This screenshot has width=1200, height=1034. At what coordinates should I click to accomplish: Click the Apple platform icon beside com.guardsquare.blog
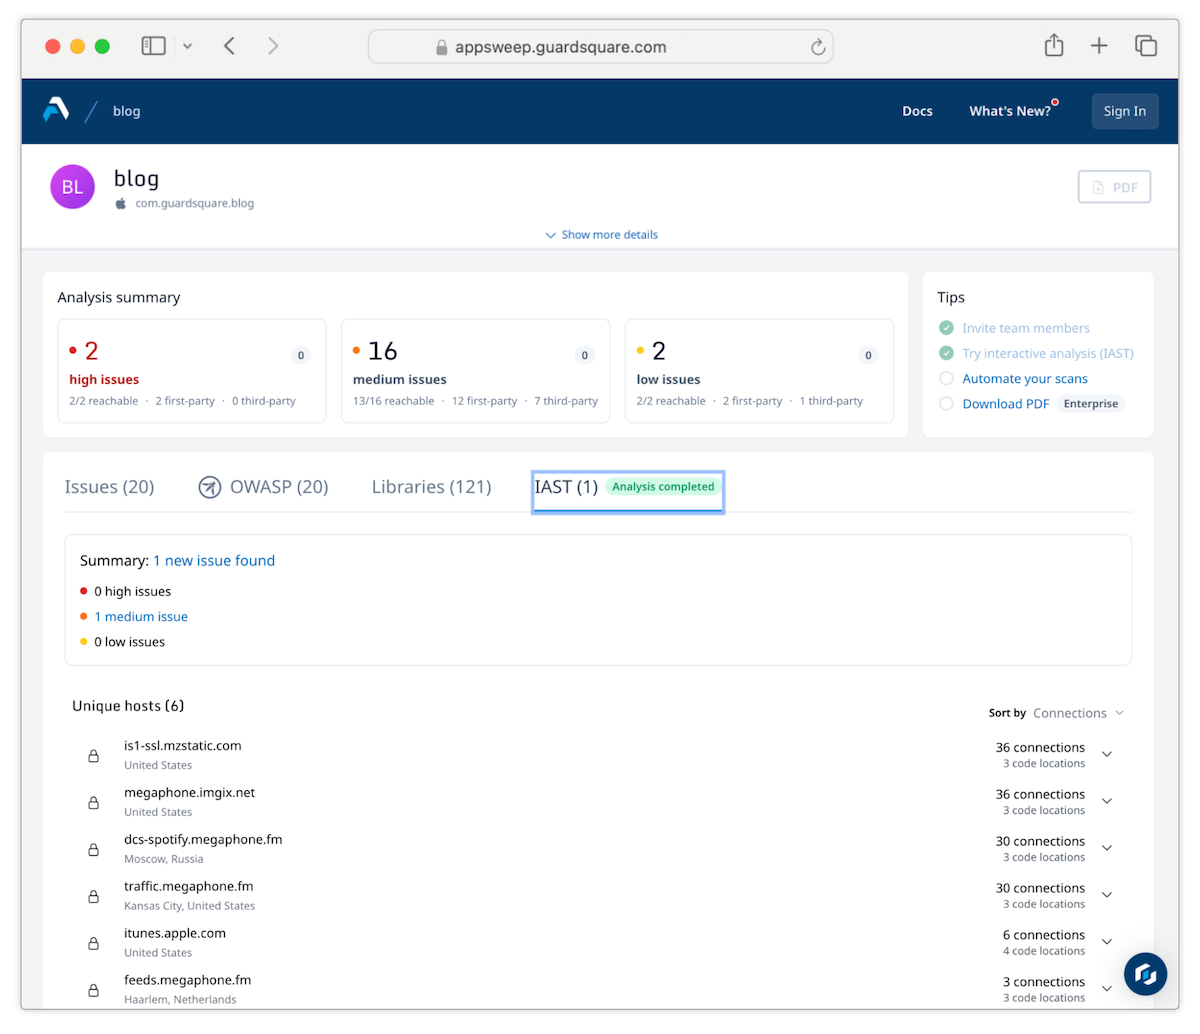[x=121, y=203]
